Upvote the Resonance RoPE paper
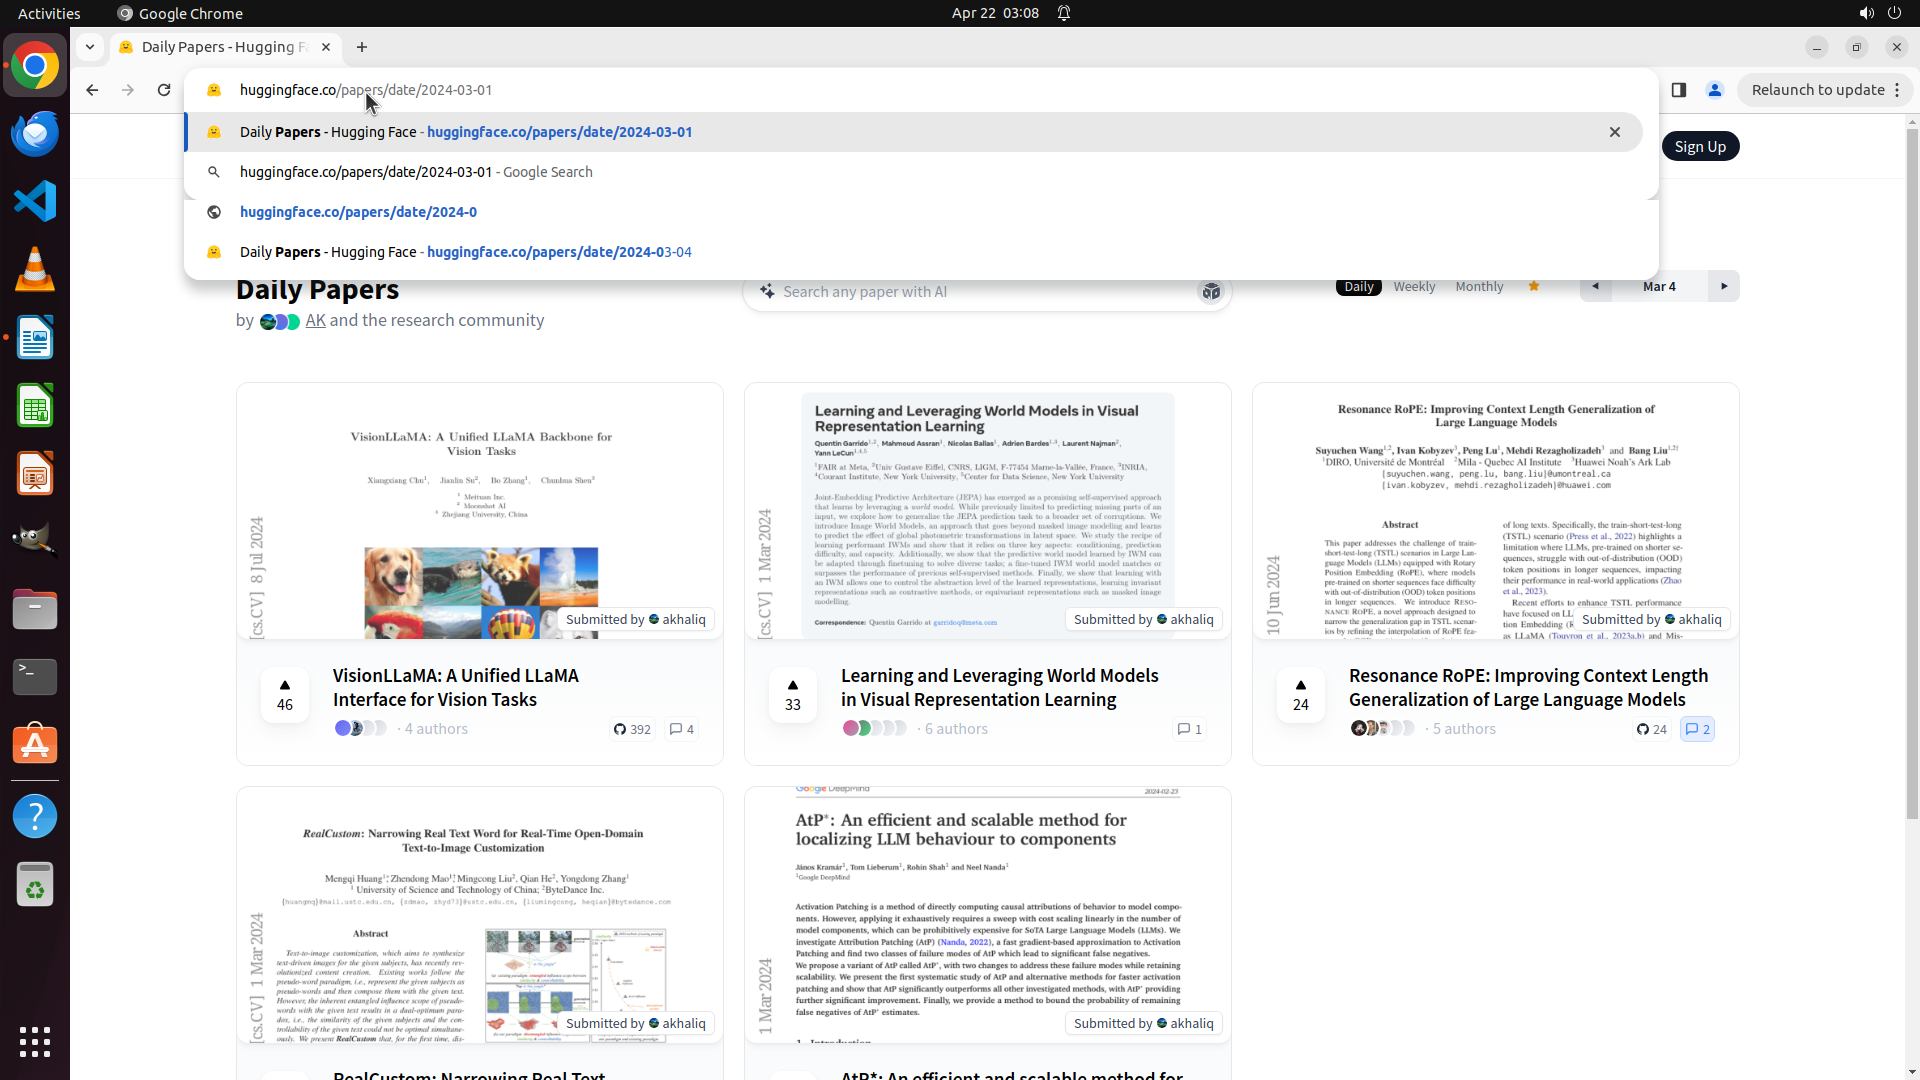This screenshot has height=1080, width=1920. click(x=1301, y=694)
